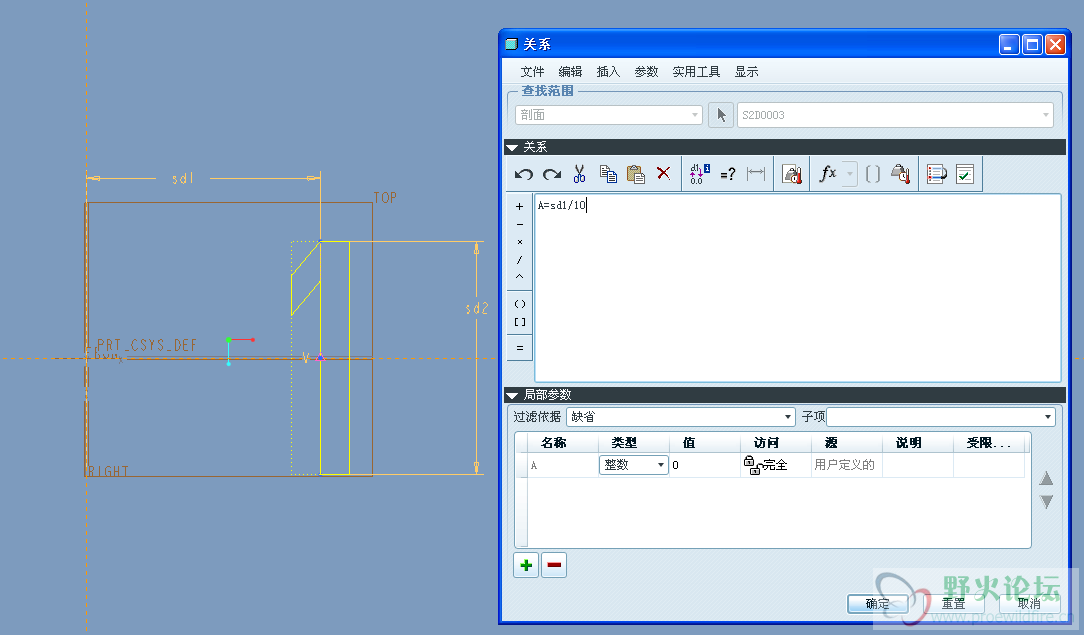Select the PRT_CSYS_DEF label in sketch
Viewport: 1084px width, 635px height.
coord(147,345)
